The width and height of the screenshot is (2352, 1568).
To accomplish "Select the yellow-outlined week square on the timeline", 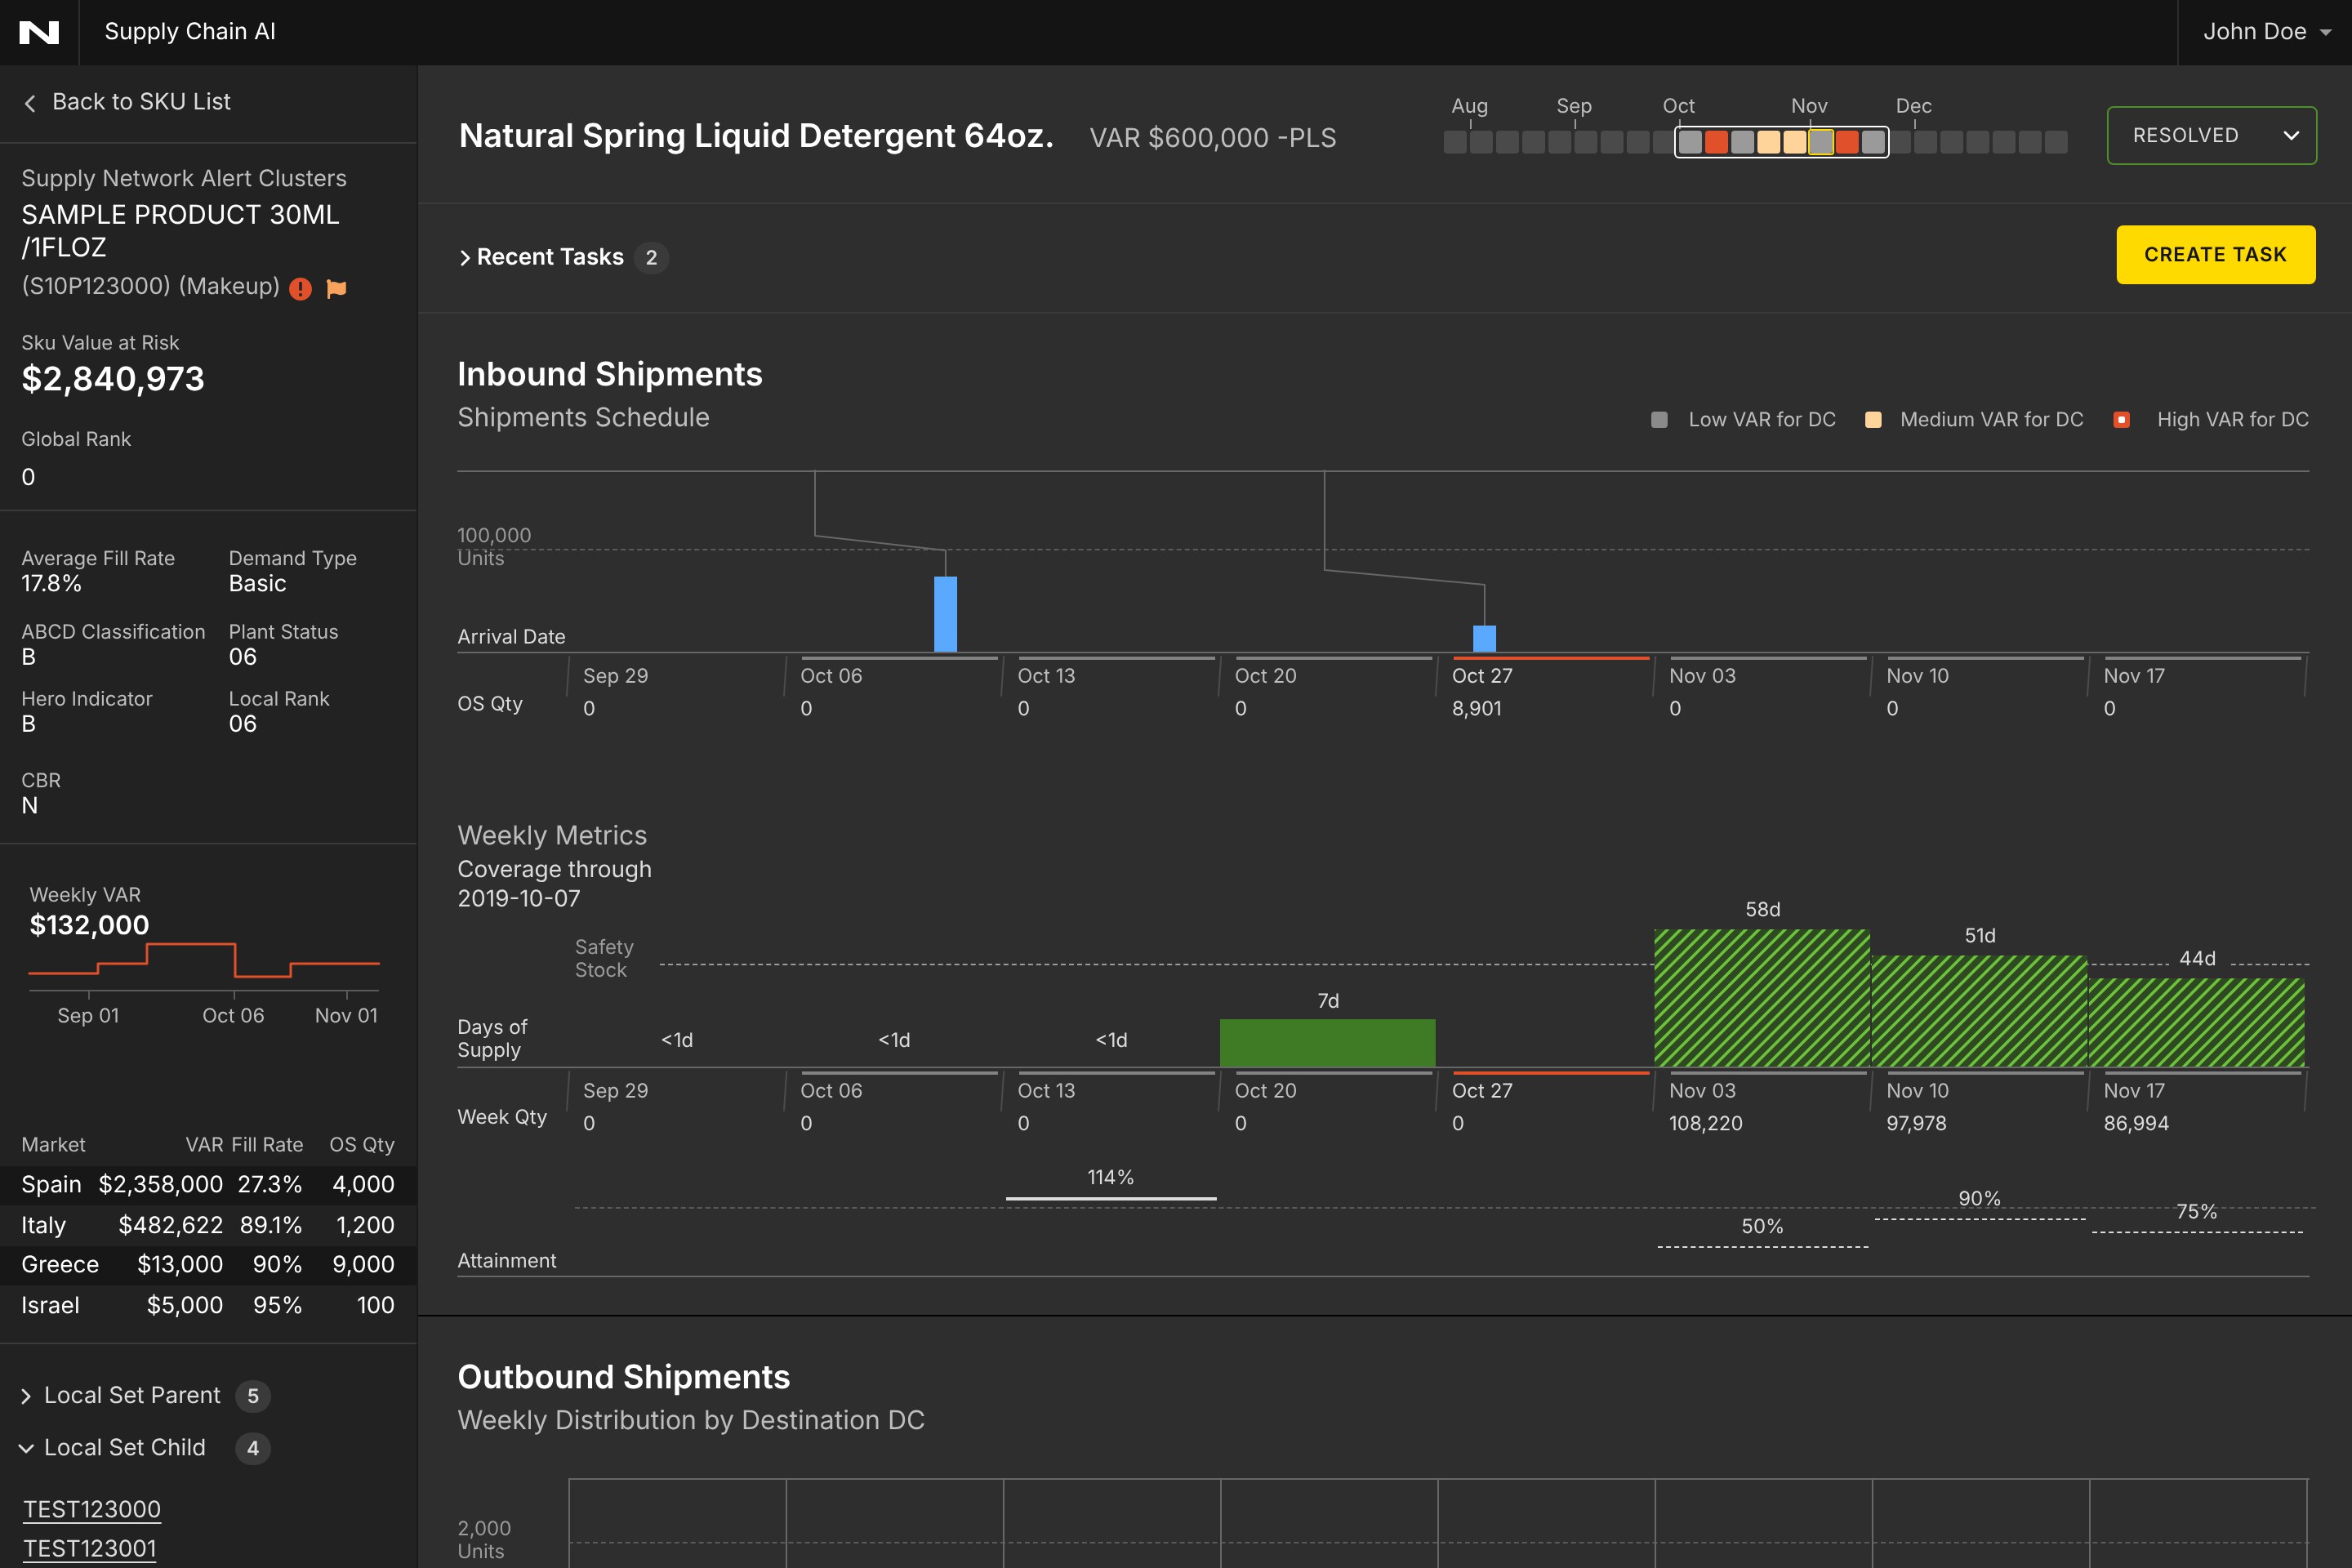I will tap(1821, 142).
